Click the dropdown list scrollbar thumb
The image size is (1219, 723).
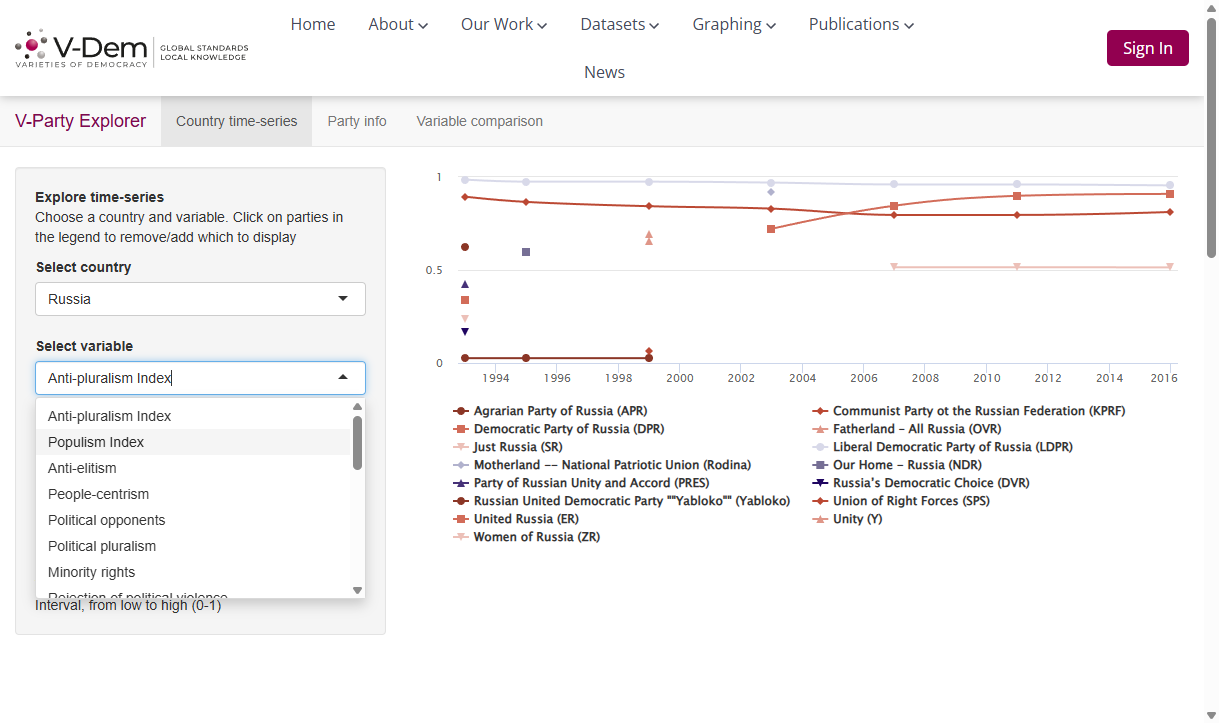[357, 443]
